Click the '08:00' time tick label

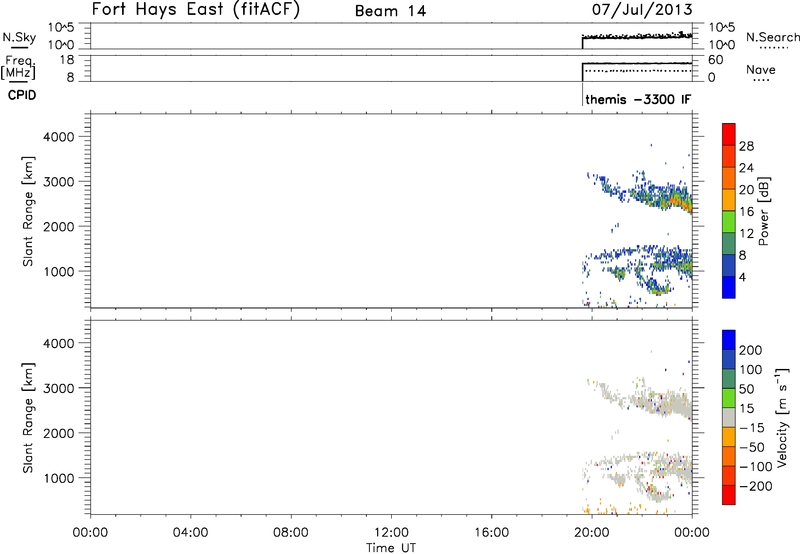[x=291, y=533]
